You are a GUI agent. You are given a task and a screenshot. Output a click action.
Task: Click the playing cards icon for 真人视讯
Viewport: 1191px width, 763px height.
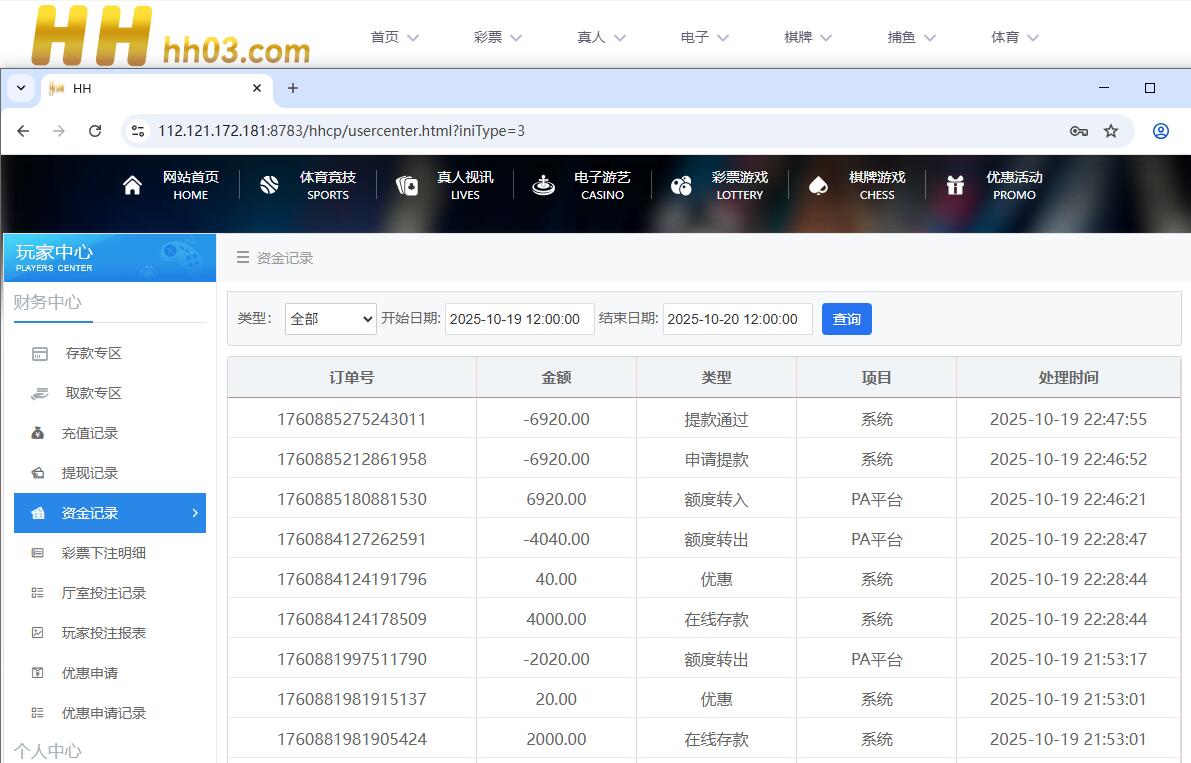[x=407, y=186]
